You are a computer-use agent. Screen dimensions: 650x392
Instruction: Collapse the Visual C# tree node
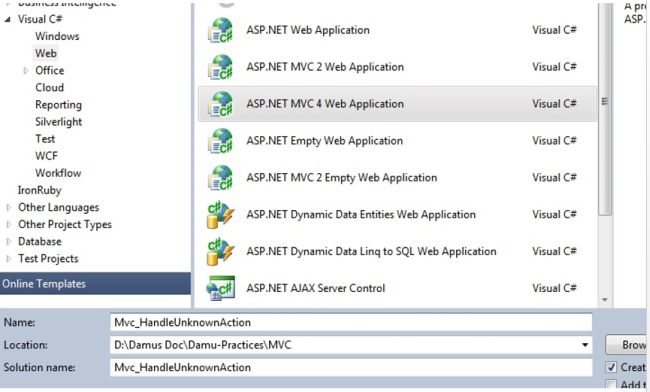tap(7, 19)
